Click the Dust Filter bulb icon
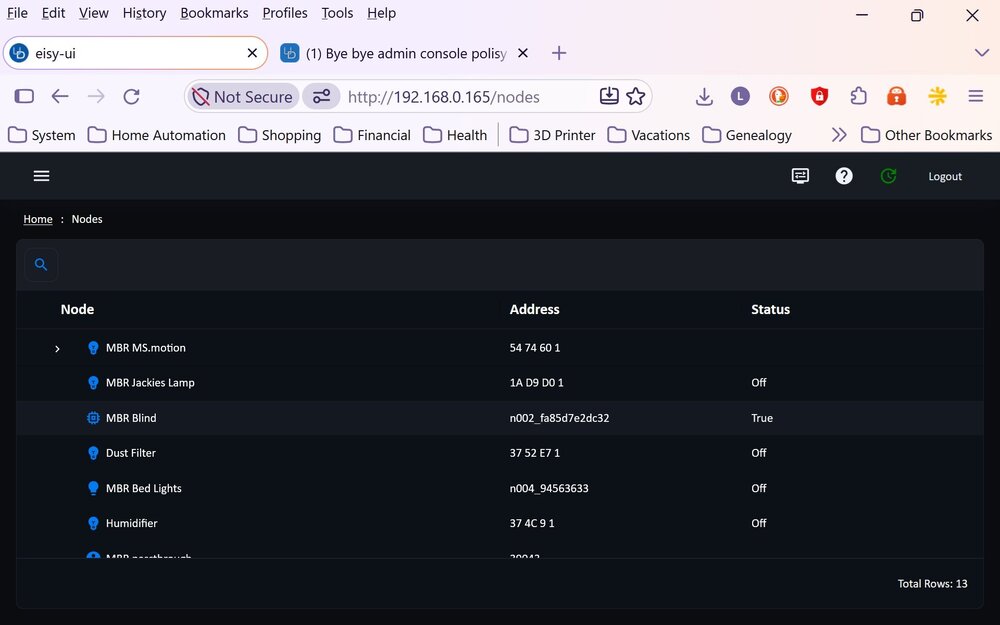This screenshot has height=625, width=1000. [x=93, y=453]
